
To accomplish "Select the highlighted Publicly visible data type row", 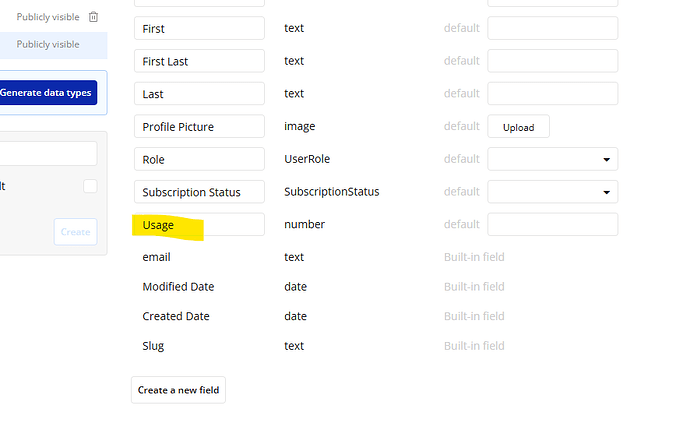I will coord(48,45).
